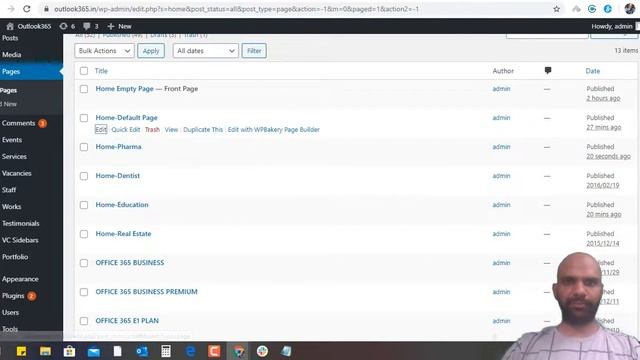Click Duplicate This under Home-Default Page
This screenshot has height=360, width=640.
(203, 129)
